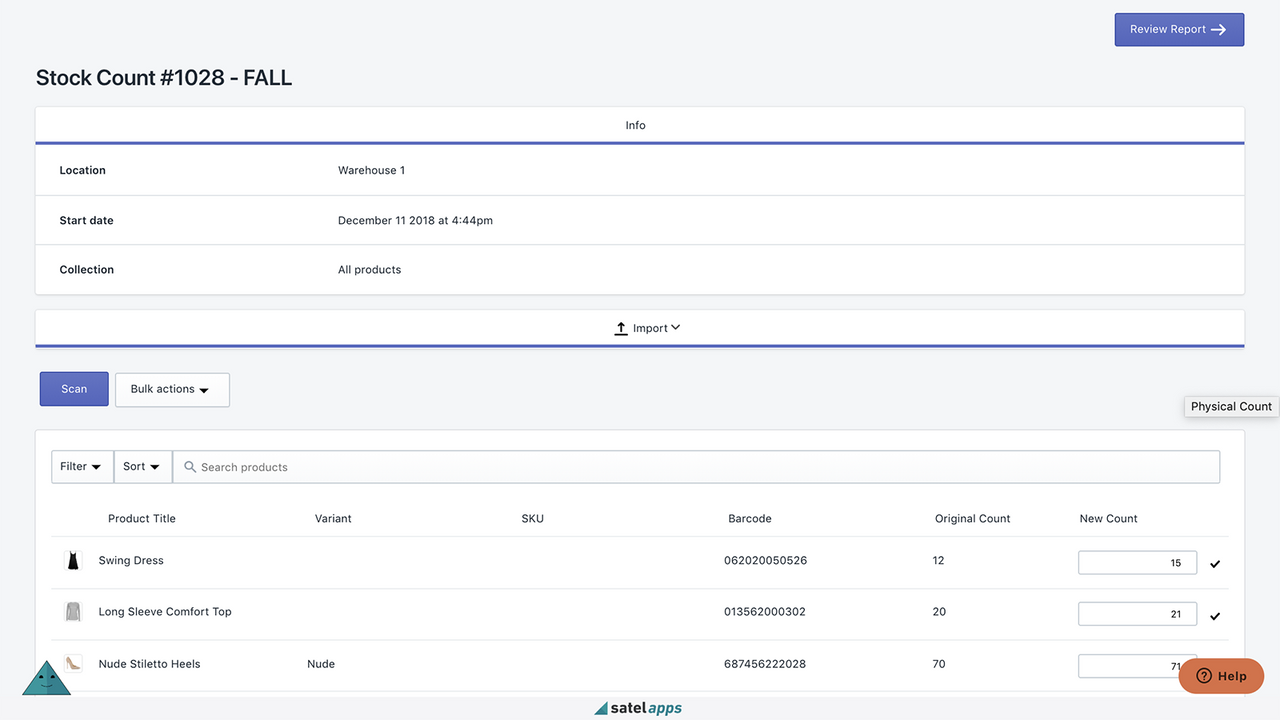The image size is (1280, 720).
Task: Open the Sort dropdown
Action: [x=143, y=467]
